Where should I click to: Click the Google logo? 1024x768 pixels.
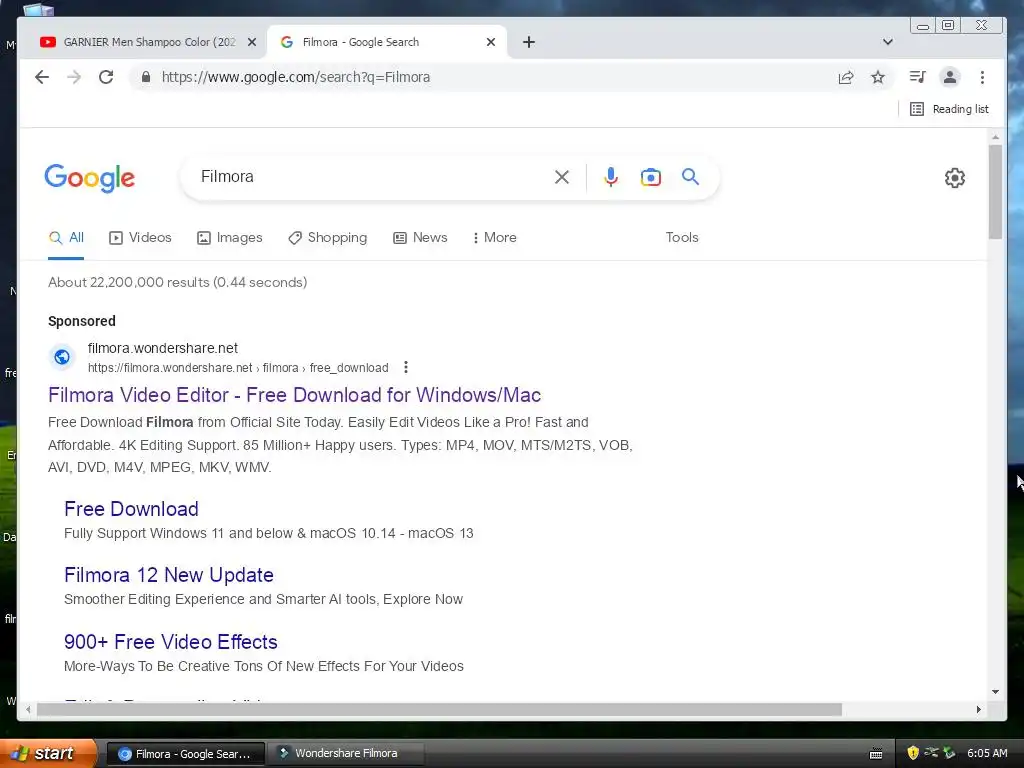(89, 178)
